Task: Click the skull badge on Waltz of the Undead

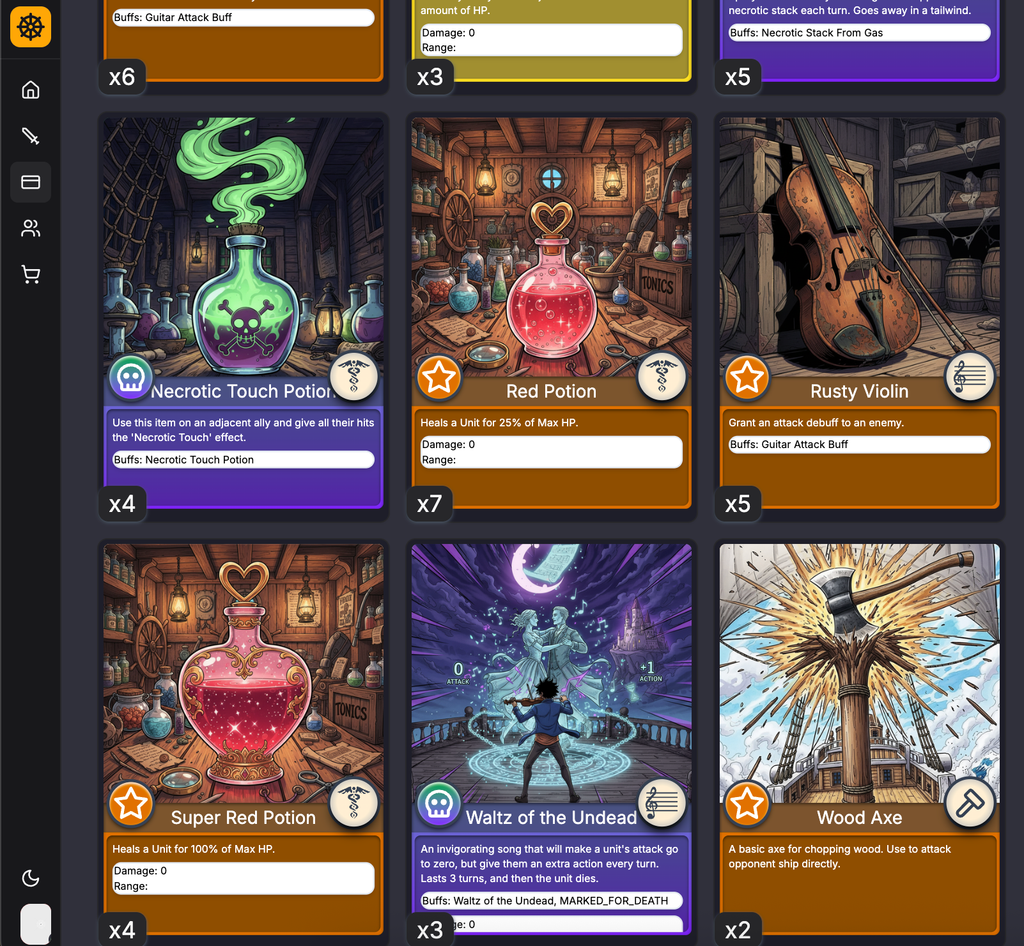Action: tap(439, 804)
